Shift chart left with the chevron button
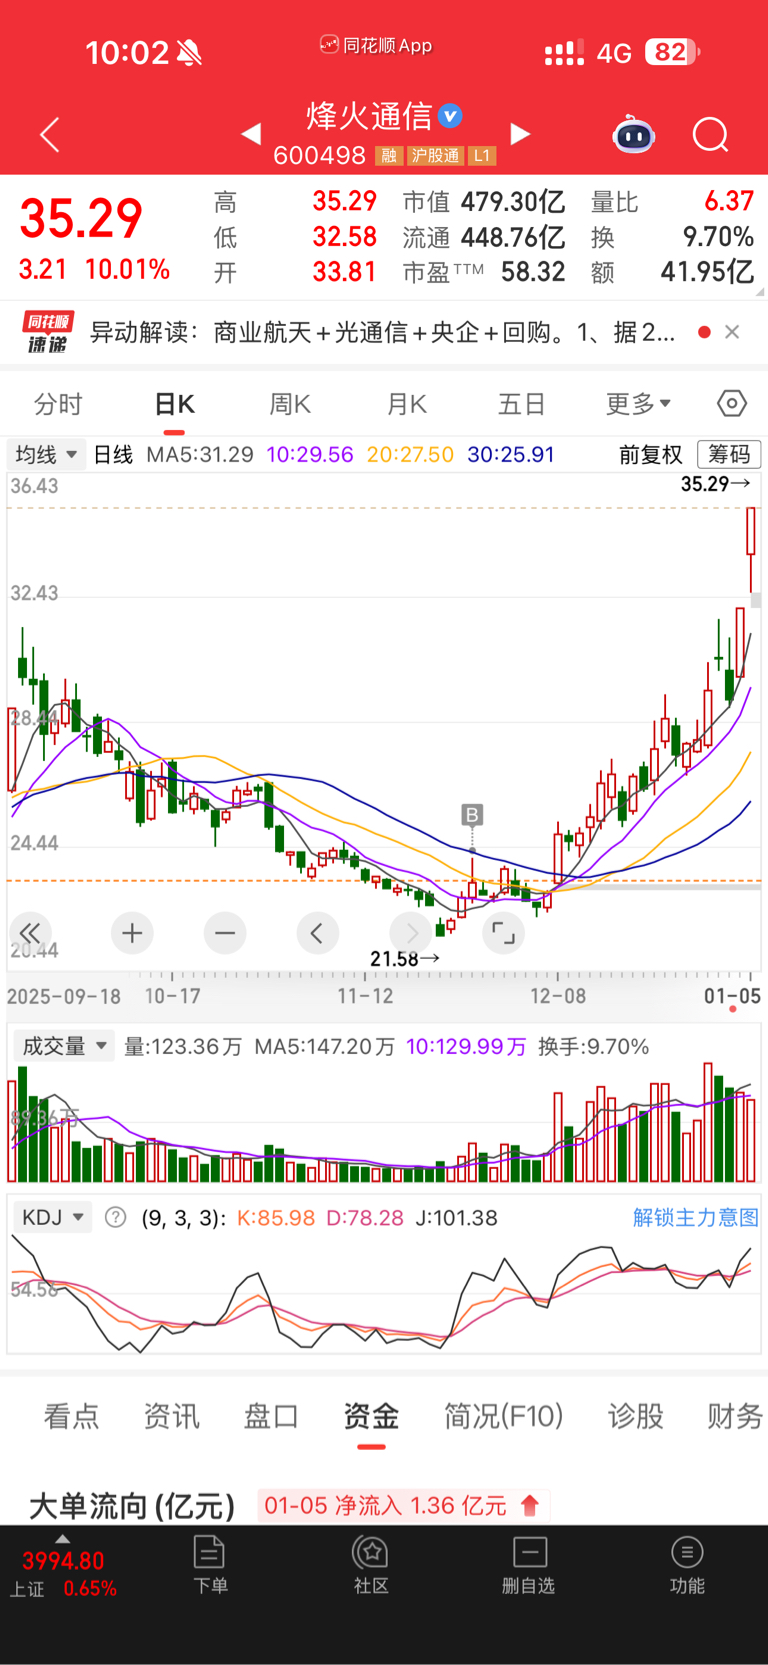Screen dimensions: 768x1665 (318, 934)
